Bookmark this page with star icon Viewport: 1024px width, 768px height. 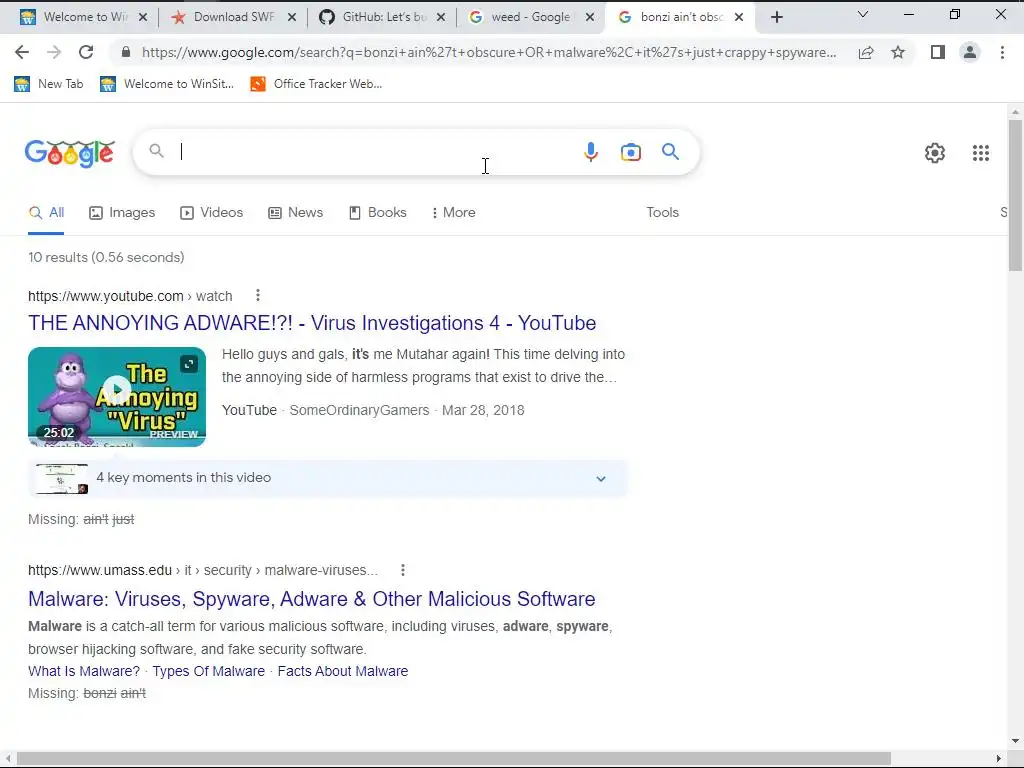coord(898,52)
